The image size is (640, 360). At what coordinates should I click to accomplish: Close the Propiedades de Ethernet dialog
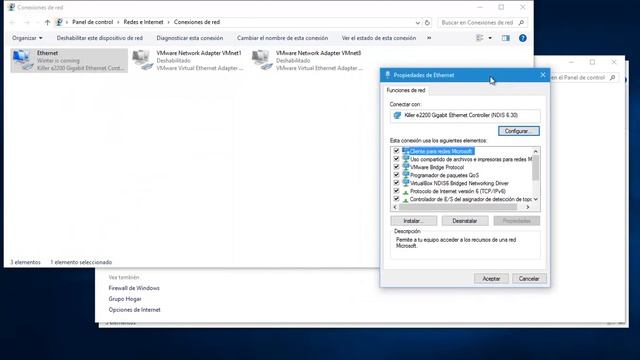(543, 75)
